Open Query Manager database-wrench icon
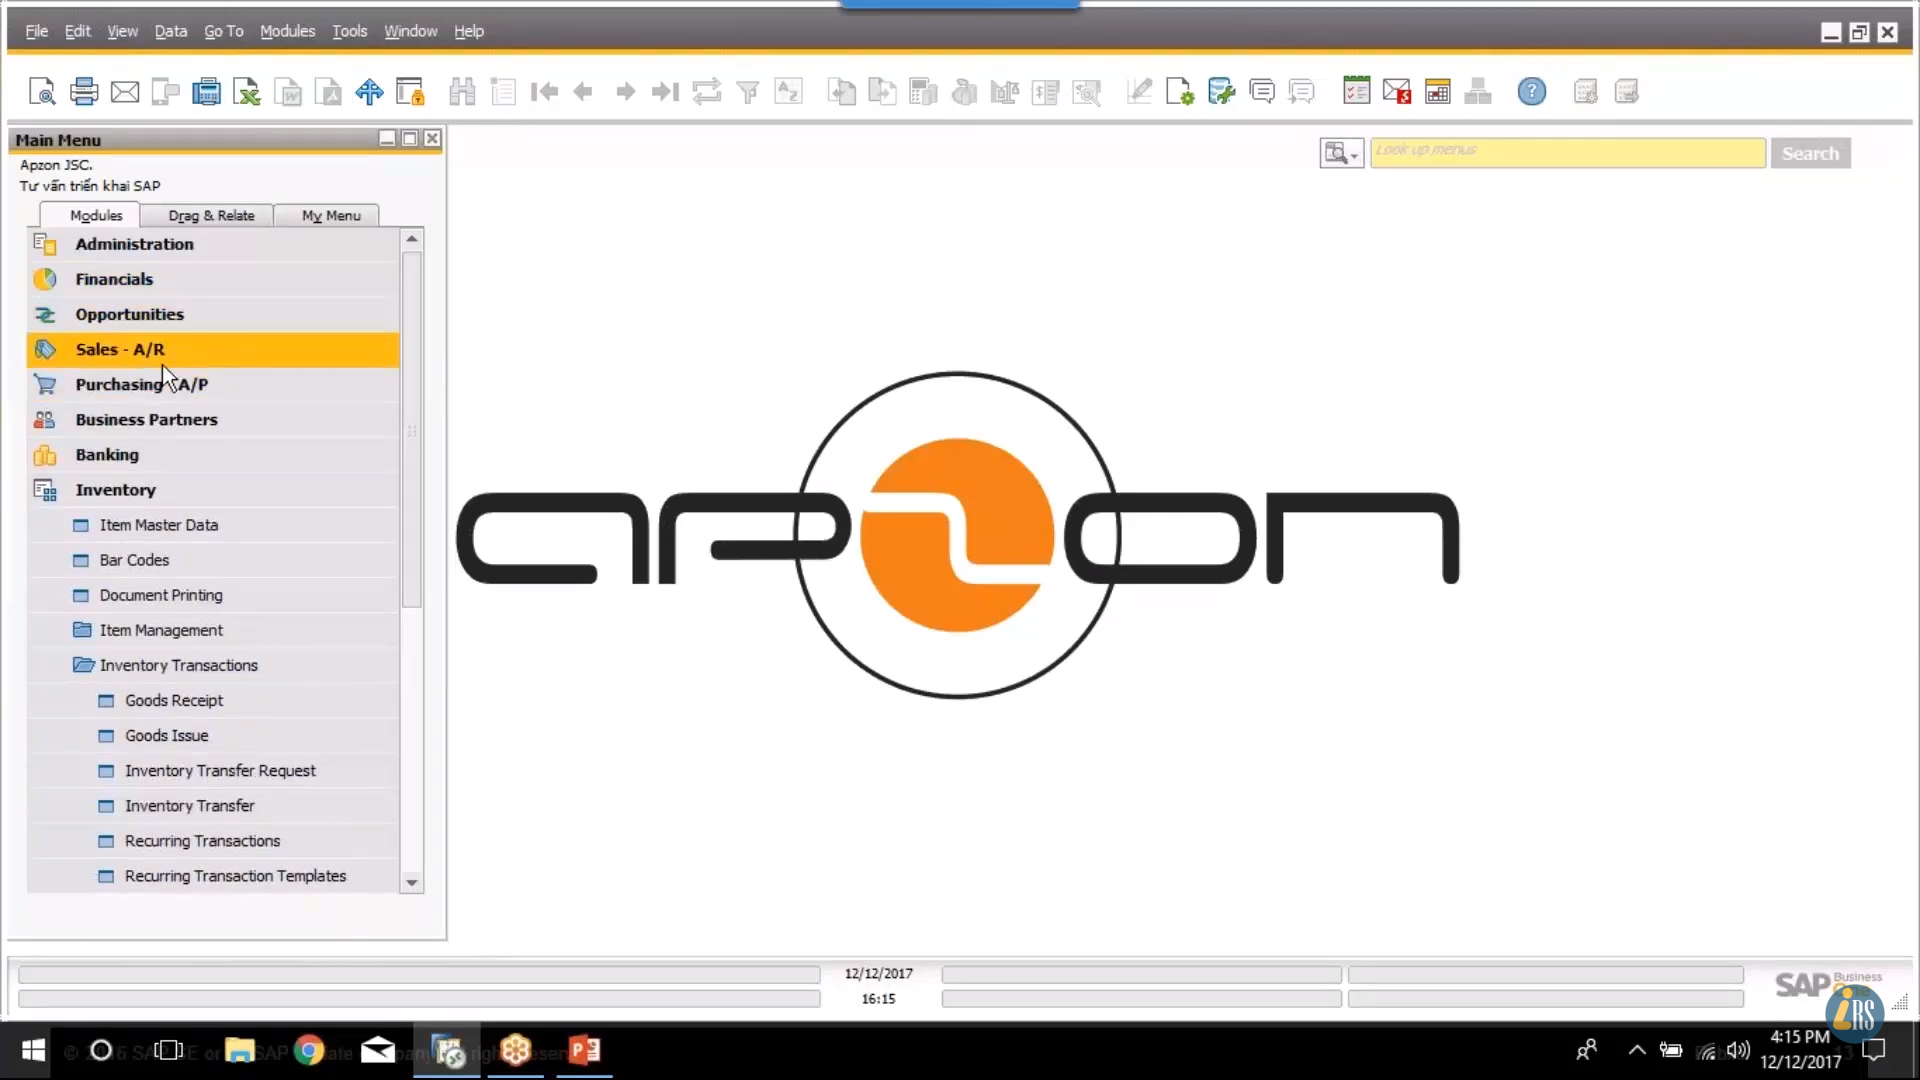This screenshot has height=1080, width=1920. (1221, 92)
